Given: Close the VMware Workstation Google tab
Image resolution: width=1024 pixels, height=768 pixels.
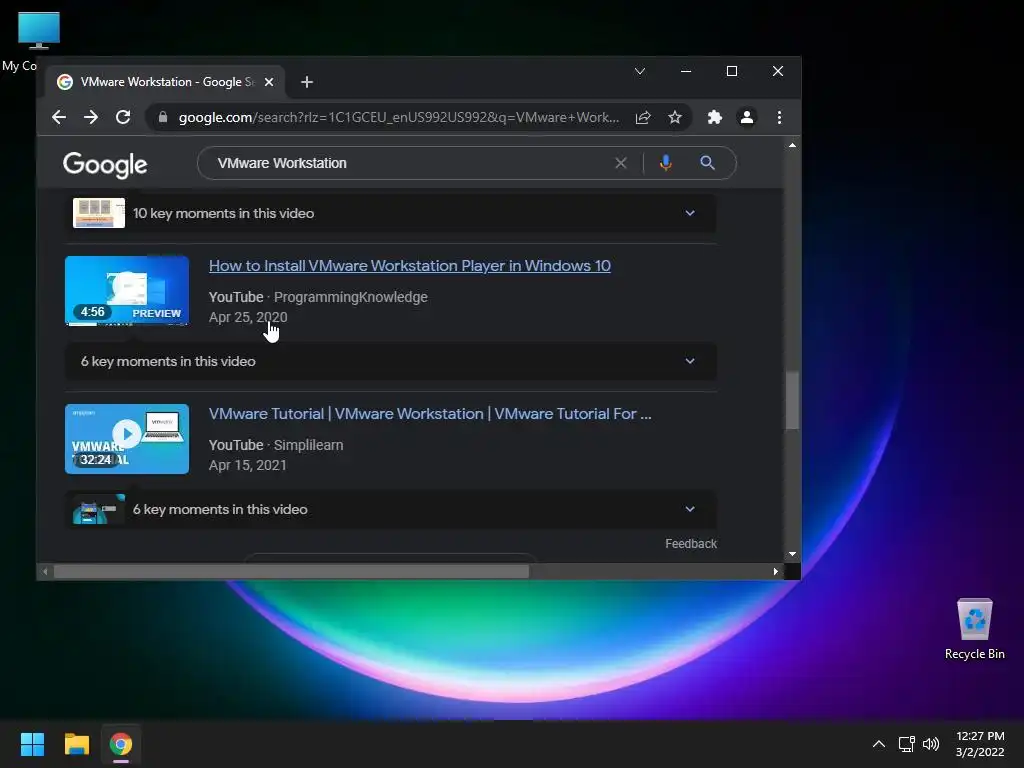Looking at the screenshot, I should tap(269, 82).
